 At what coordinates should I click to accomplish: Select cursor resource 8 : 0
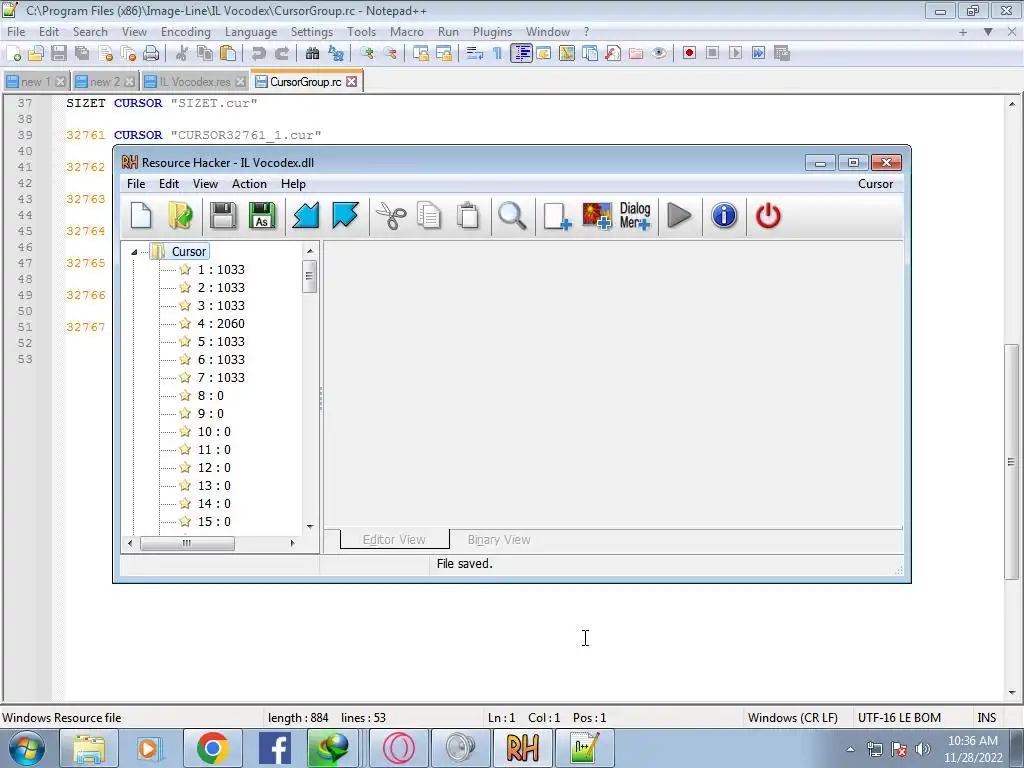click(x=210, y=396)
